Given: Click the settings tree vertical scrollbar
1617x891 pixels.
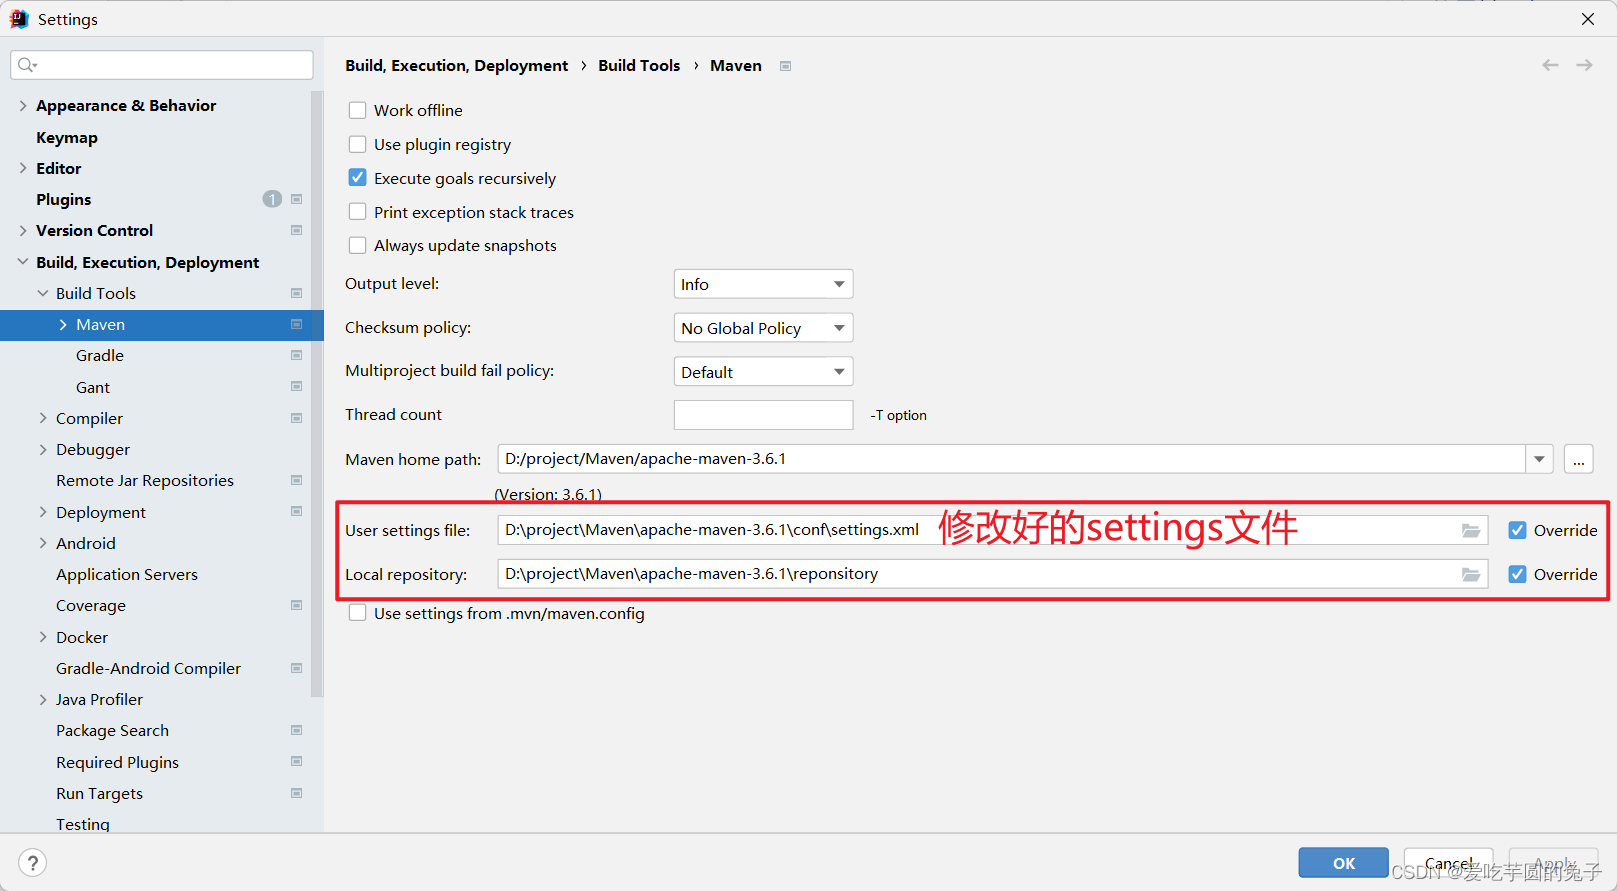Looking at the screenshot, I should point(317,393).
